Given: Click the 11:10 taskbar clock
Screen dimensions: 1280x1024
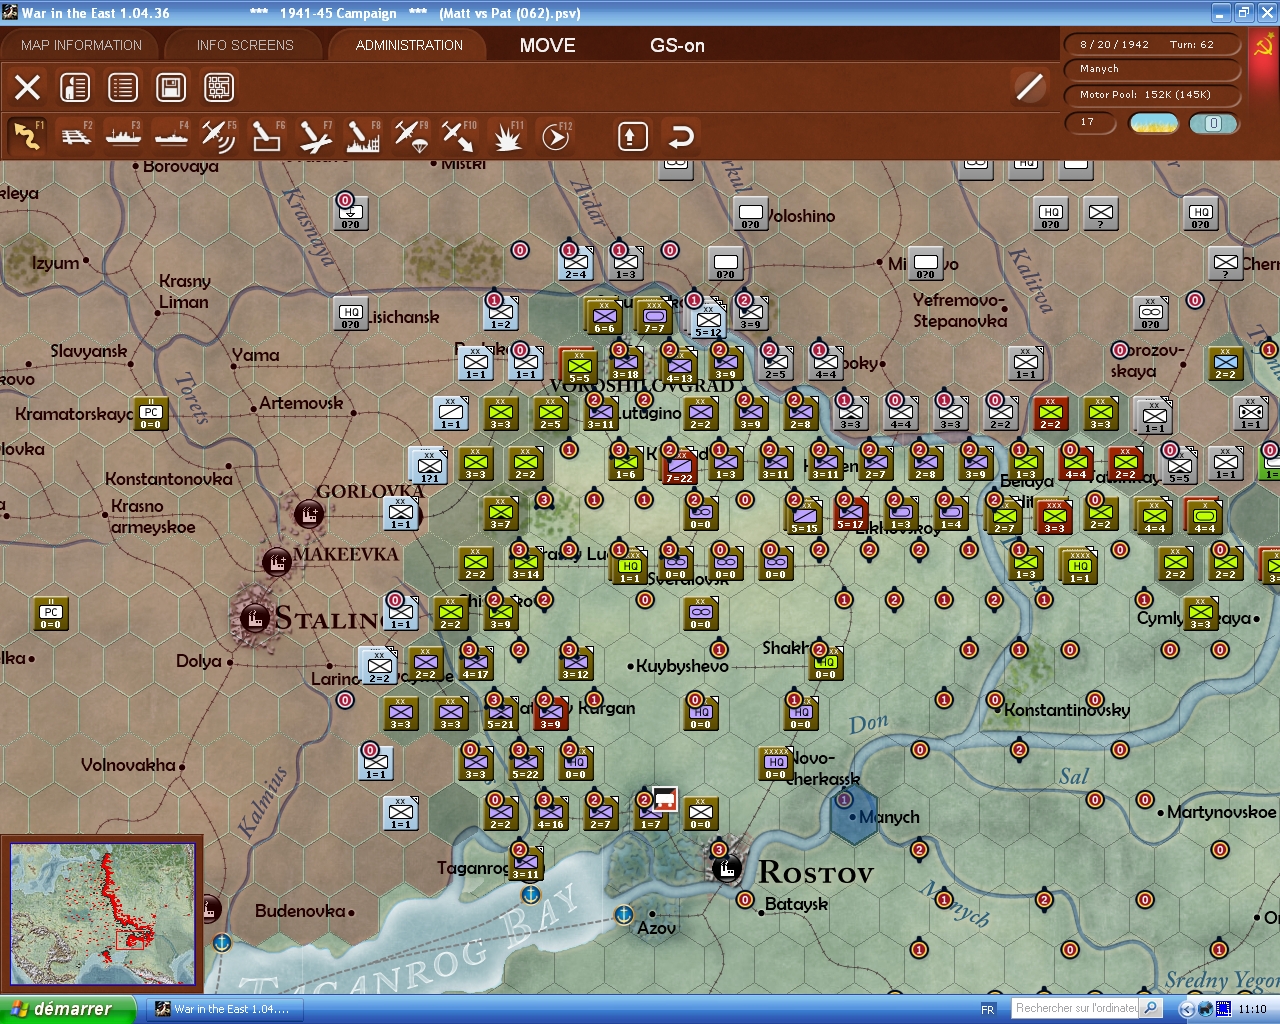Looking at the screenshot, I should click(x=1253, y=1009).
